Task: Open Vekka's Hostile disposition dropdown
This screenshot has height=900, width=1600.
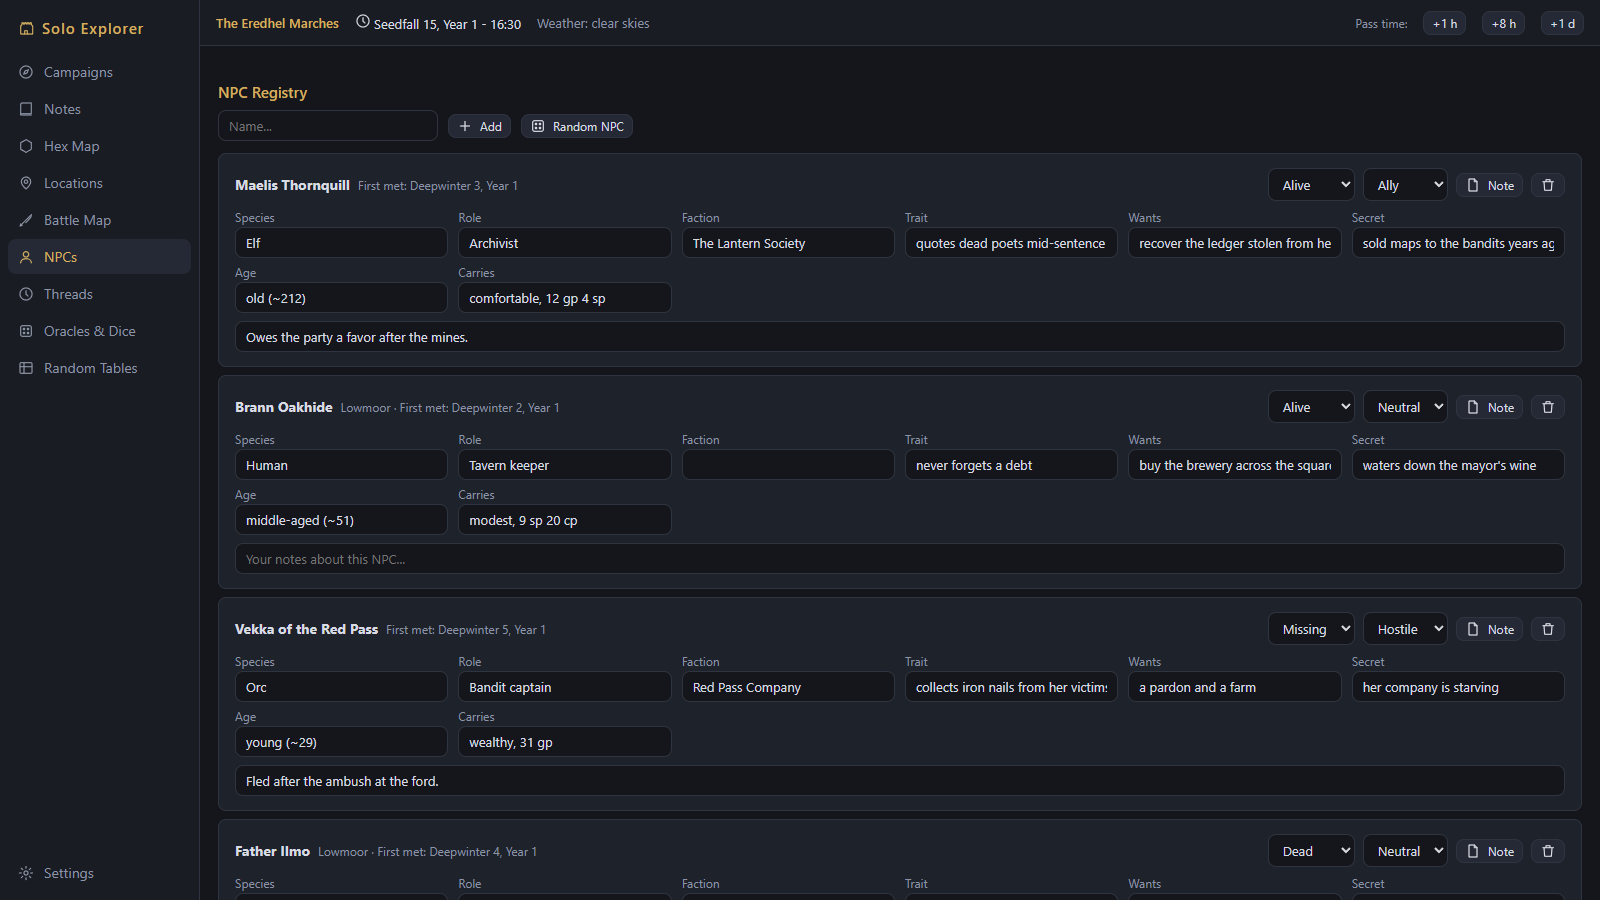Action: 1405,629
